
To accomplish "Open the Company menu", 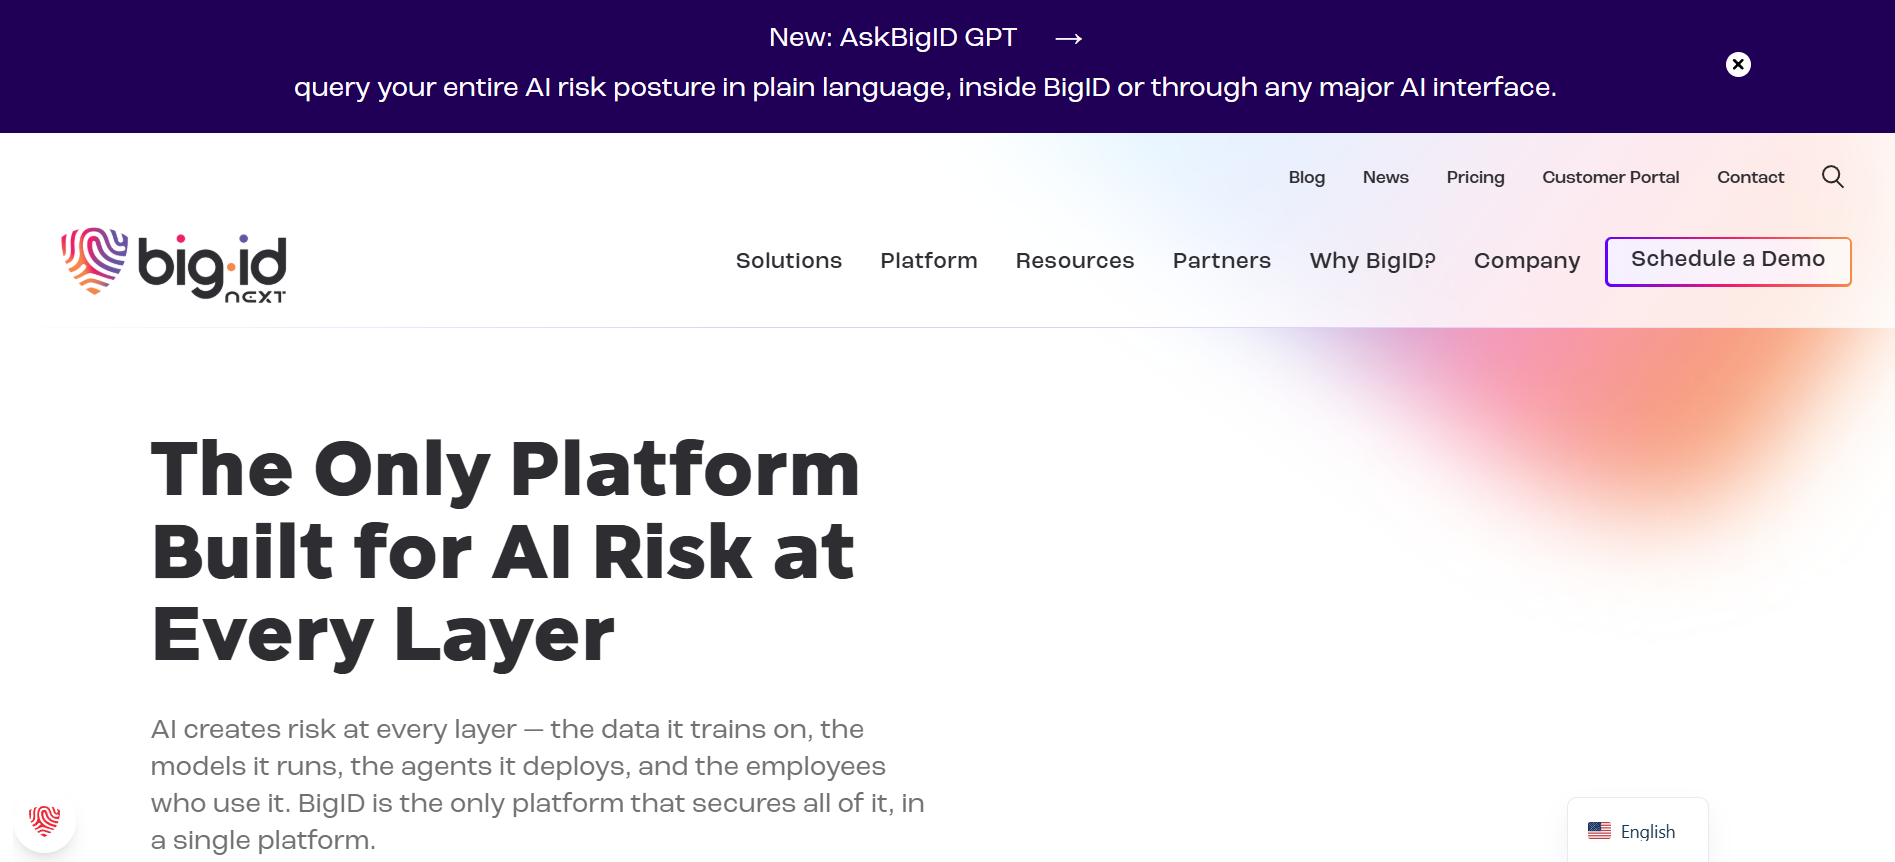I will point(1527,261).
